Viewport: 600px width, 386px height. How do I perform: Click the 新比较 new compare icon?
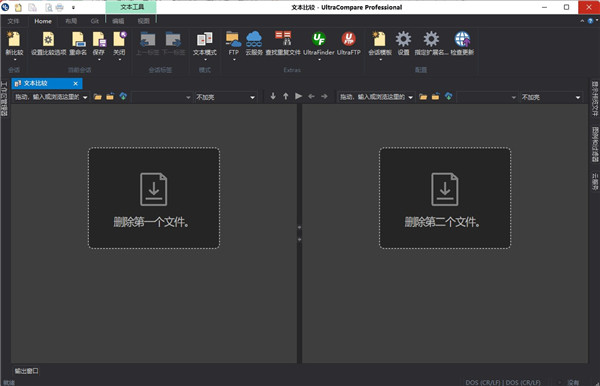click(x=14, y=39)
